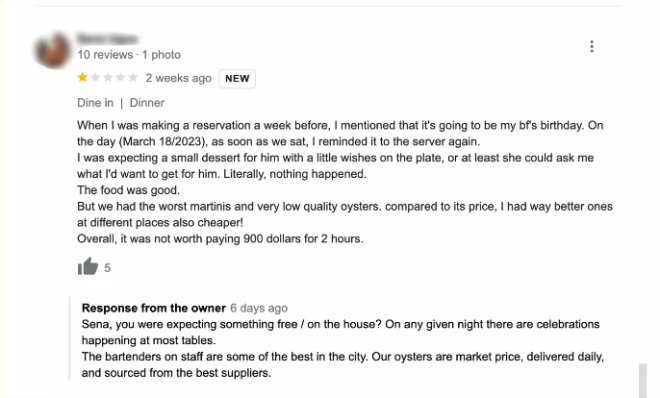Open the '10 reviews · 1 photo' link
660x398 pixels.
129,55
